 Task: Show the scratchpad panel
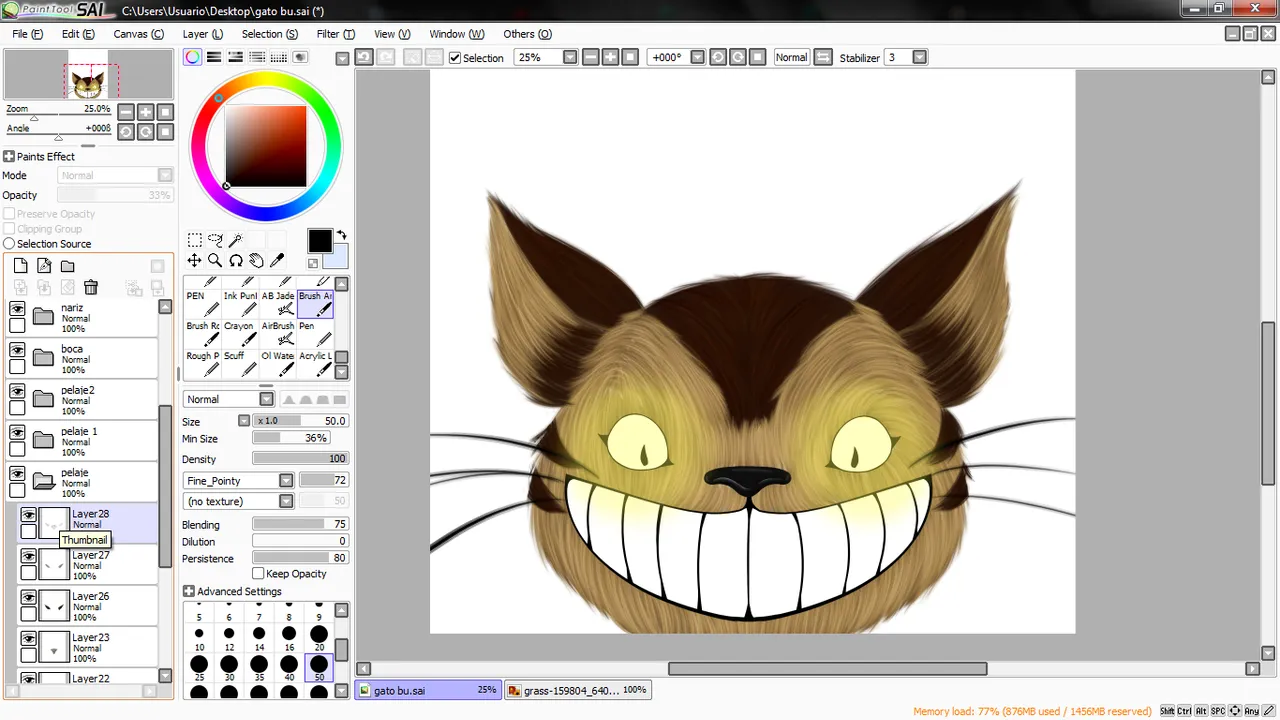pyautogui.click(x=300, y=57)
